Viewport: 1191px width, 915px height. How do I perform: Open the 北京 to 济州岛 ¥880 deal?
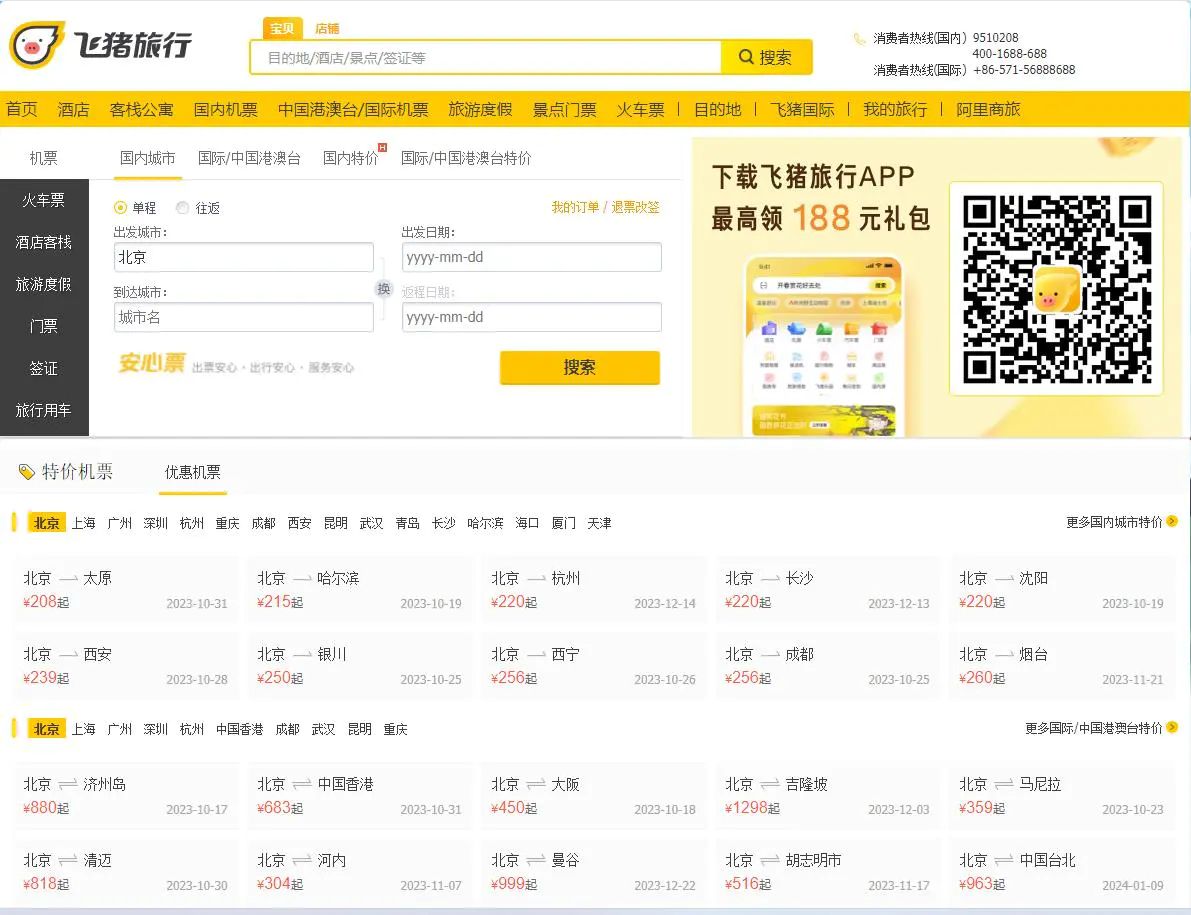(x=126, y=796)
